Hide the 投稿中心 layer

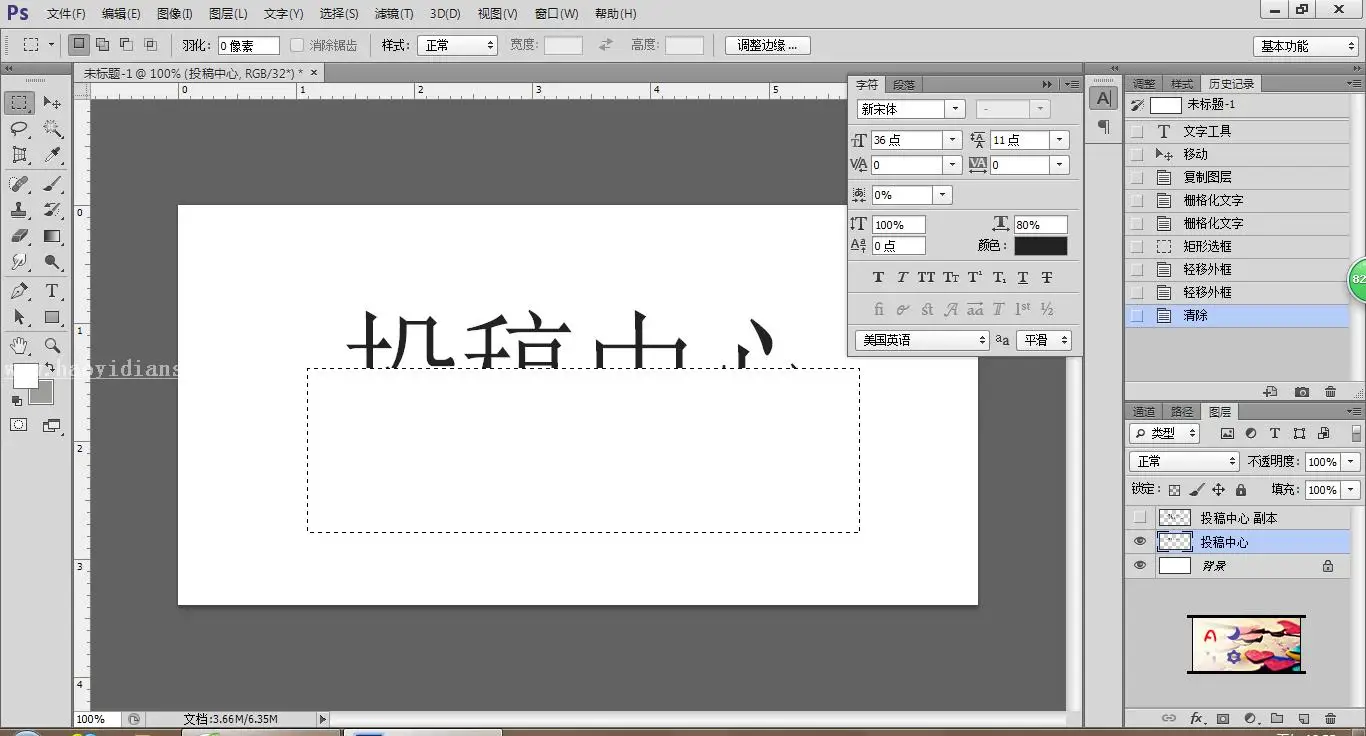(x=1139, y=542)
